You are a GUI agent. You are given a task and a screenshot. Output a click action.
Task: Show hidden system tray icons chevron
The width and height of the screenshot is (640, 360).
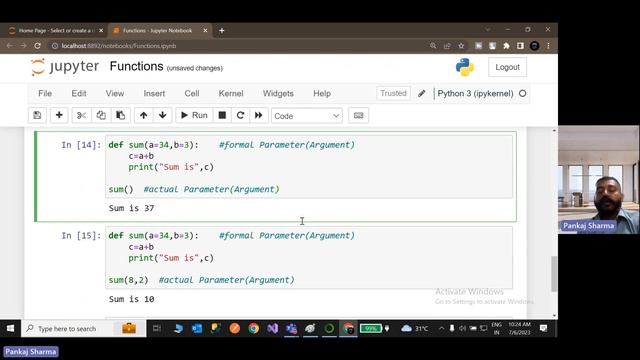click(441, 328)
